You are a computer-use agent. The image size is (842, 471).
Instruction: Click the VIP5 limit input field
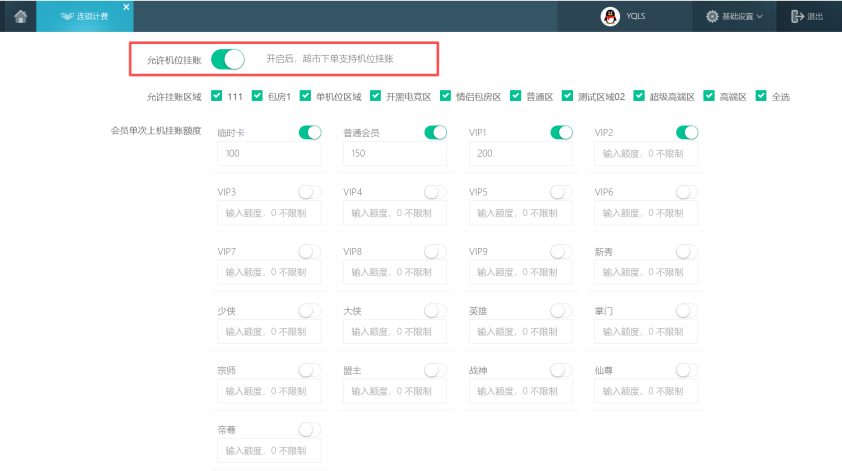point(520,213)
